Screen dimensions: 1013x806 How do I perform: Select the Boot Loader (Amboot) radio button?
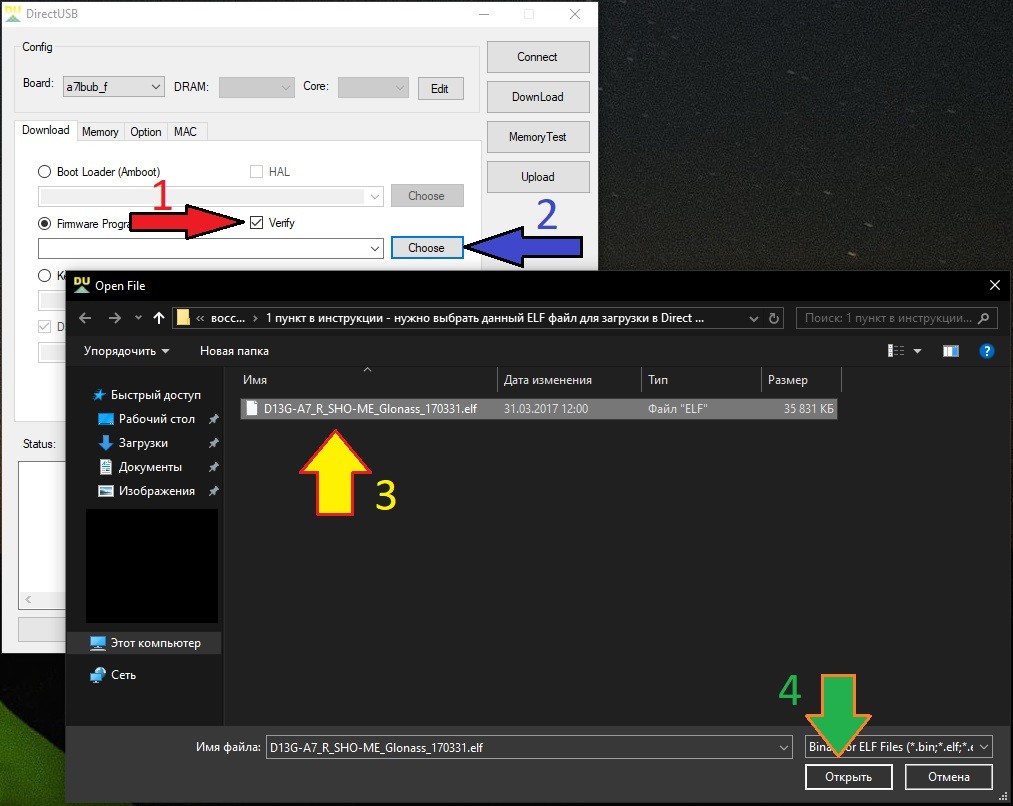point(44,172)
